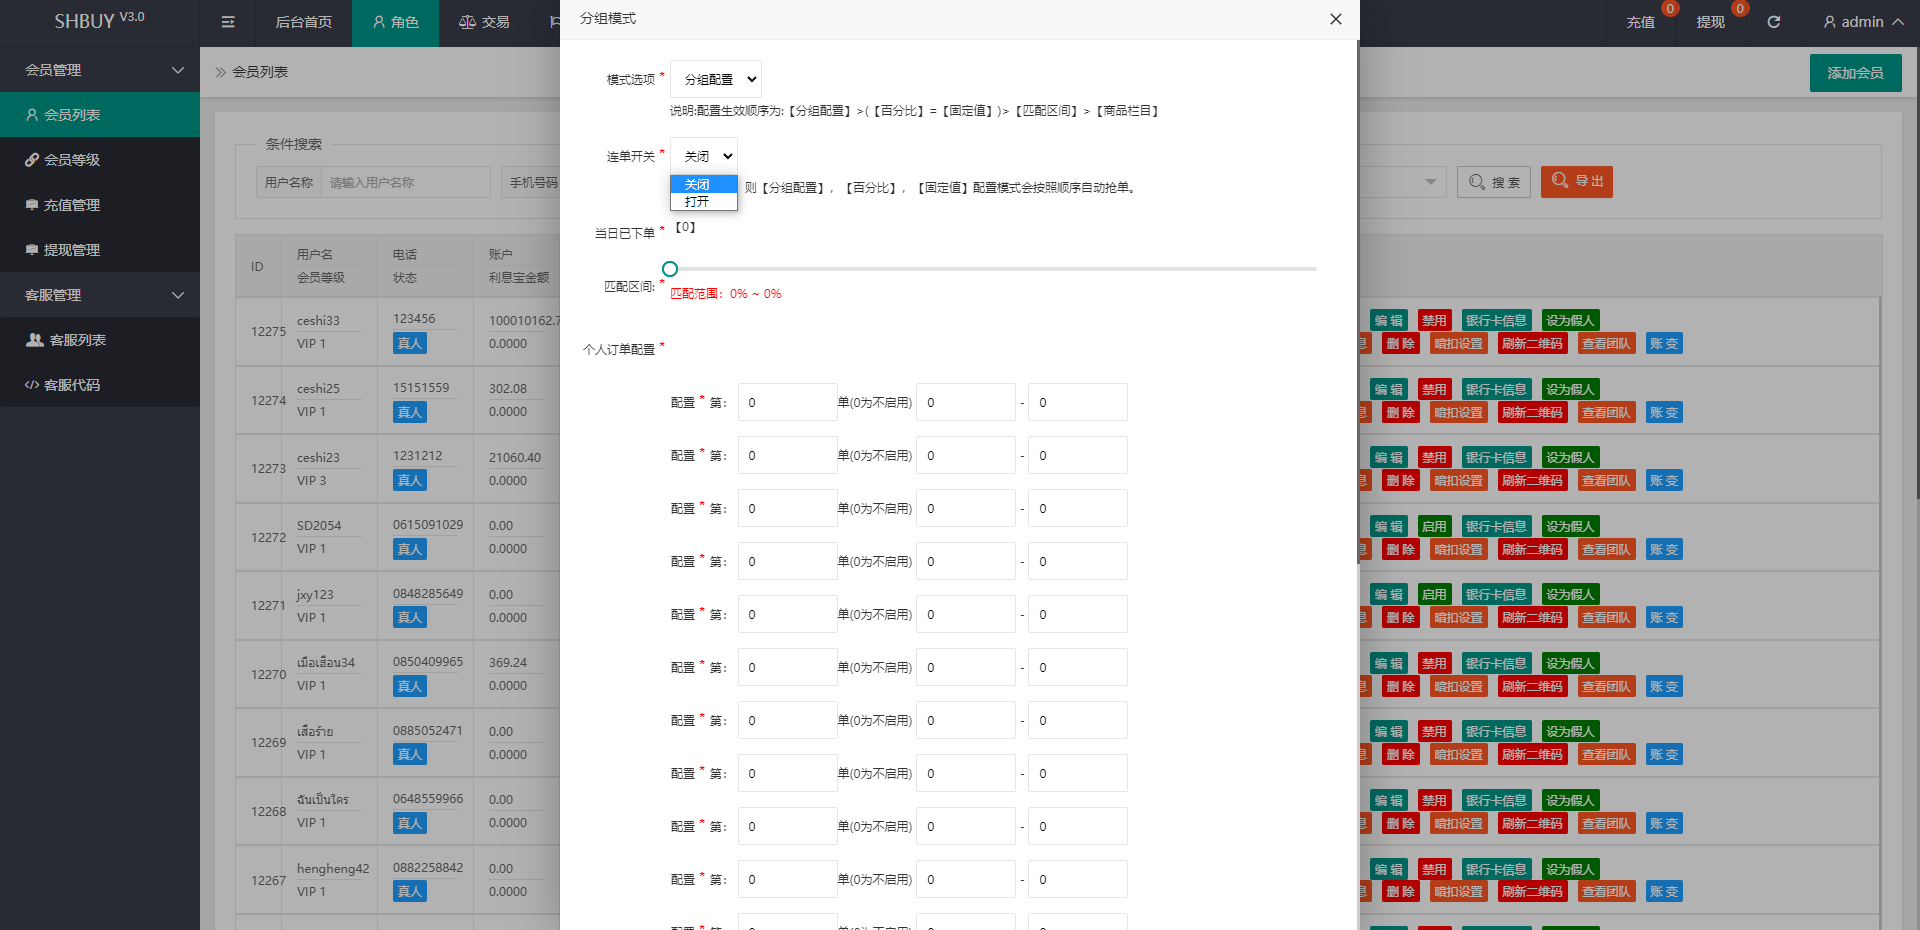The image size is (1920, 930).
Task: Click the sidebar collapse hamburger icon
Action: [x=228, y=22]
